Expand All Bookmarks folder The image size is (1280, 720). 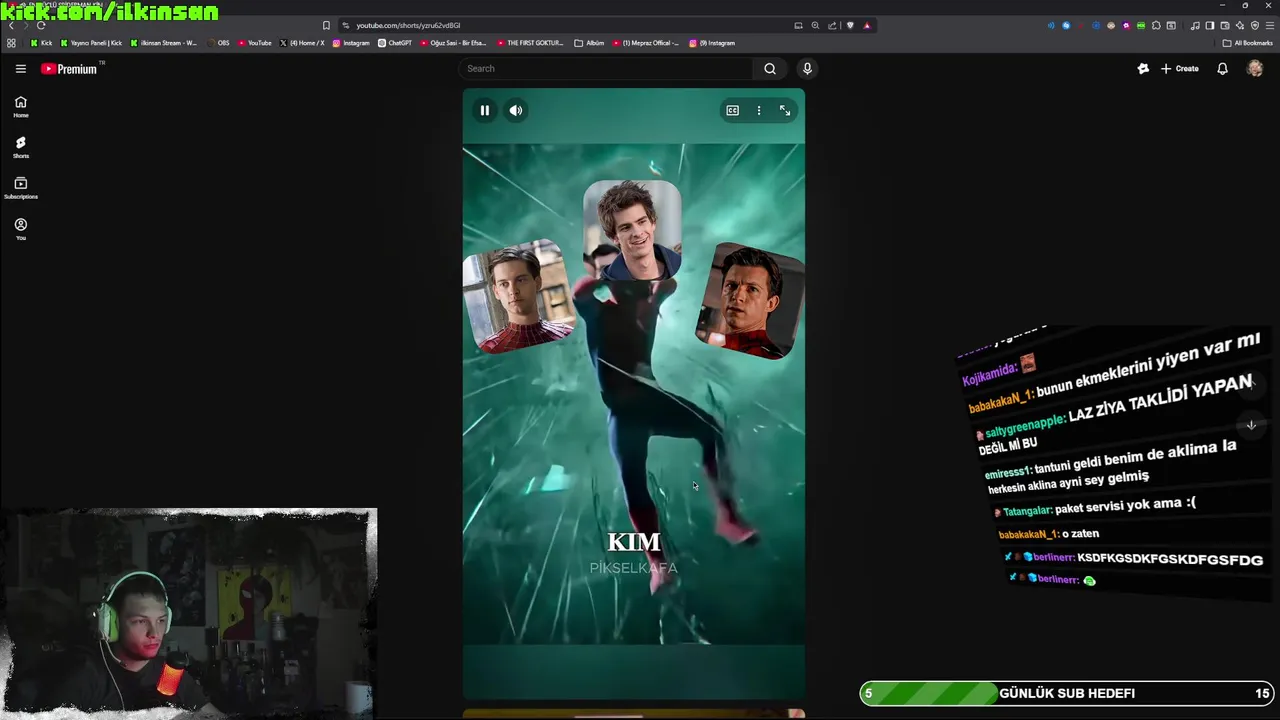1247,43
